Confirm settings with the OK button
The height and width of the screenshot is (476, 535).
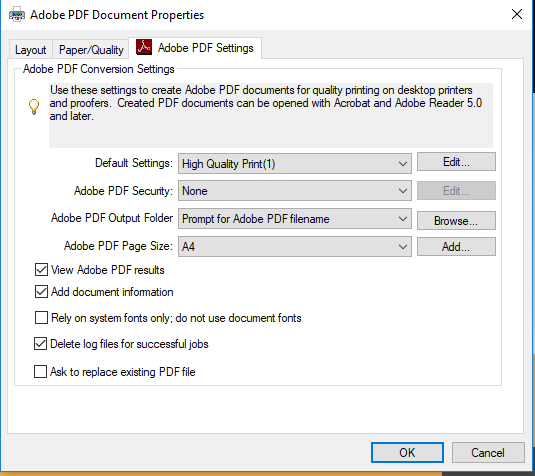[407, 452]
